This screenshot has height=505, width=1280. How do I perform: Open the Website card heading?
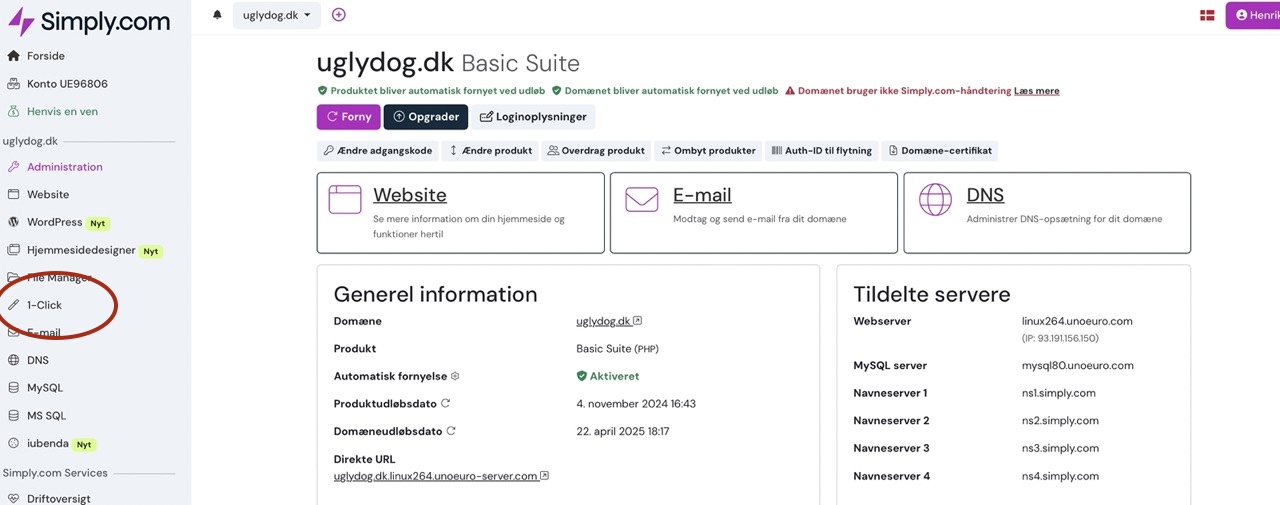point(409,195)
